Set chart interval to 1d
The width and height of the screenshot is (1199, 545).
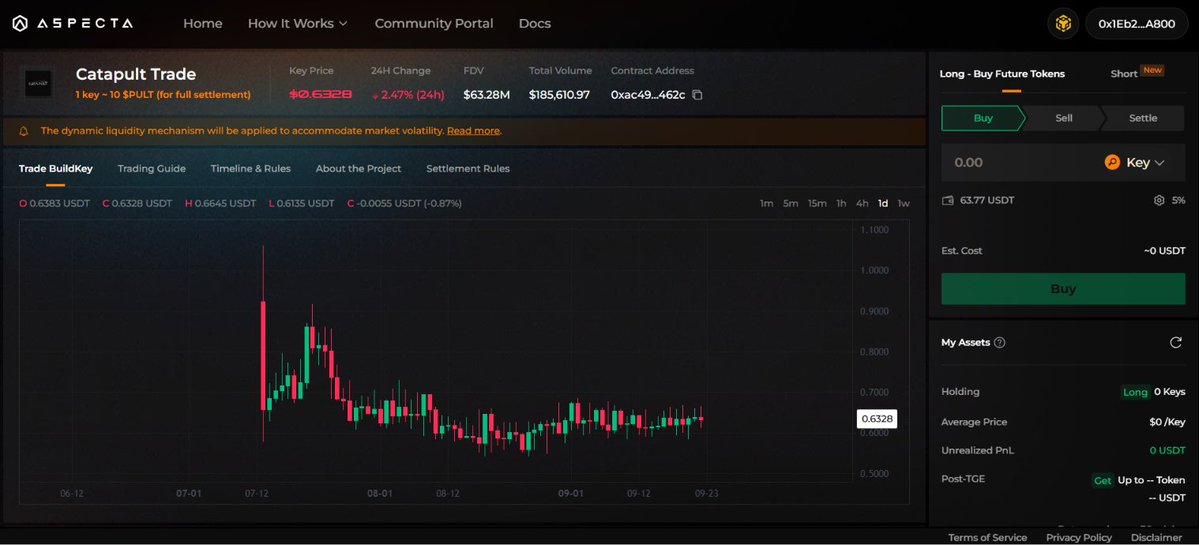(x=883, y=203)
